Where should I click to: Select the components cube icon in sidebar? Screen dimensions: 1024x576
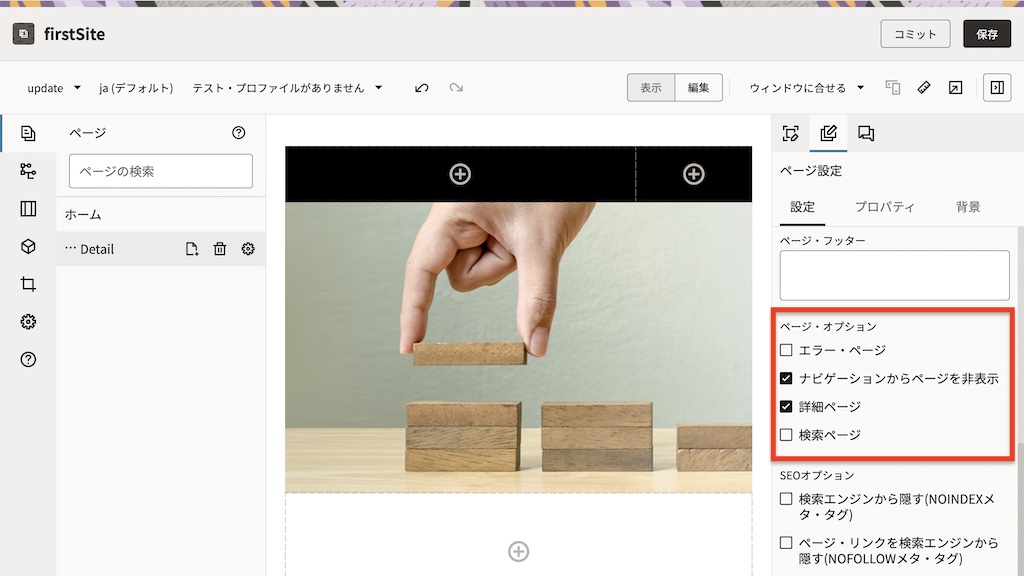[28, 246]
